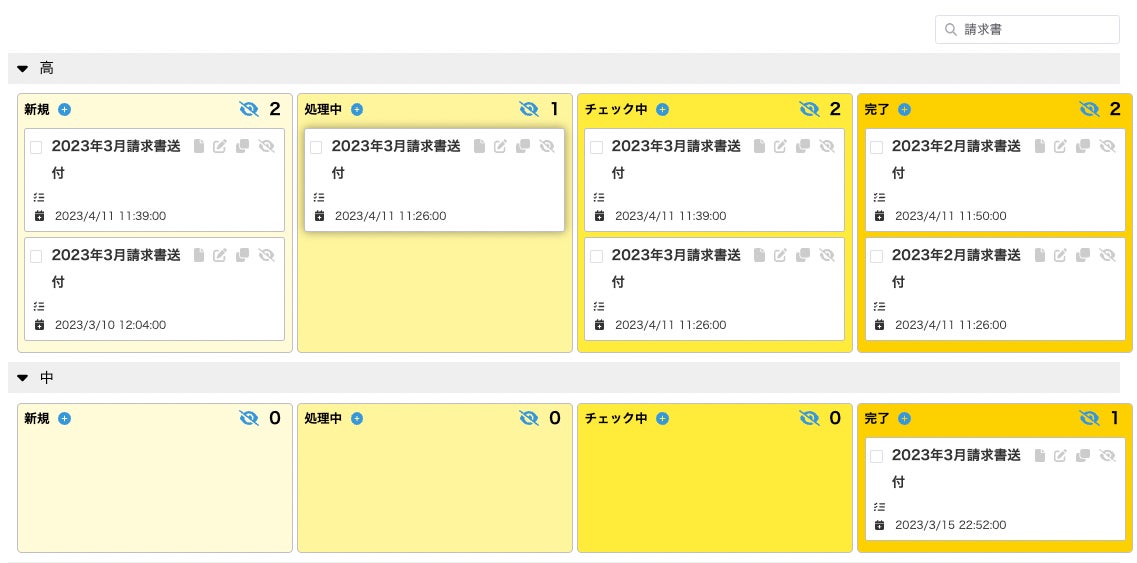Viewport: 1137px width, 563px height.
Task: Click plus icon beside 高 完了 header
Action: (x=904, y=110)
